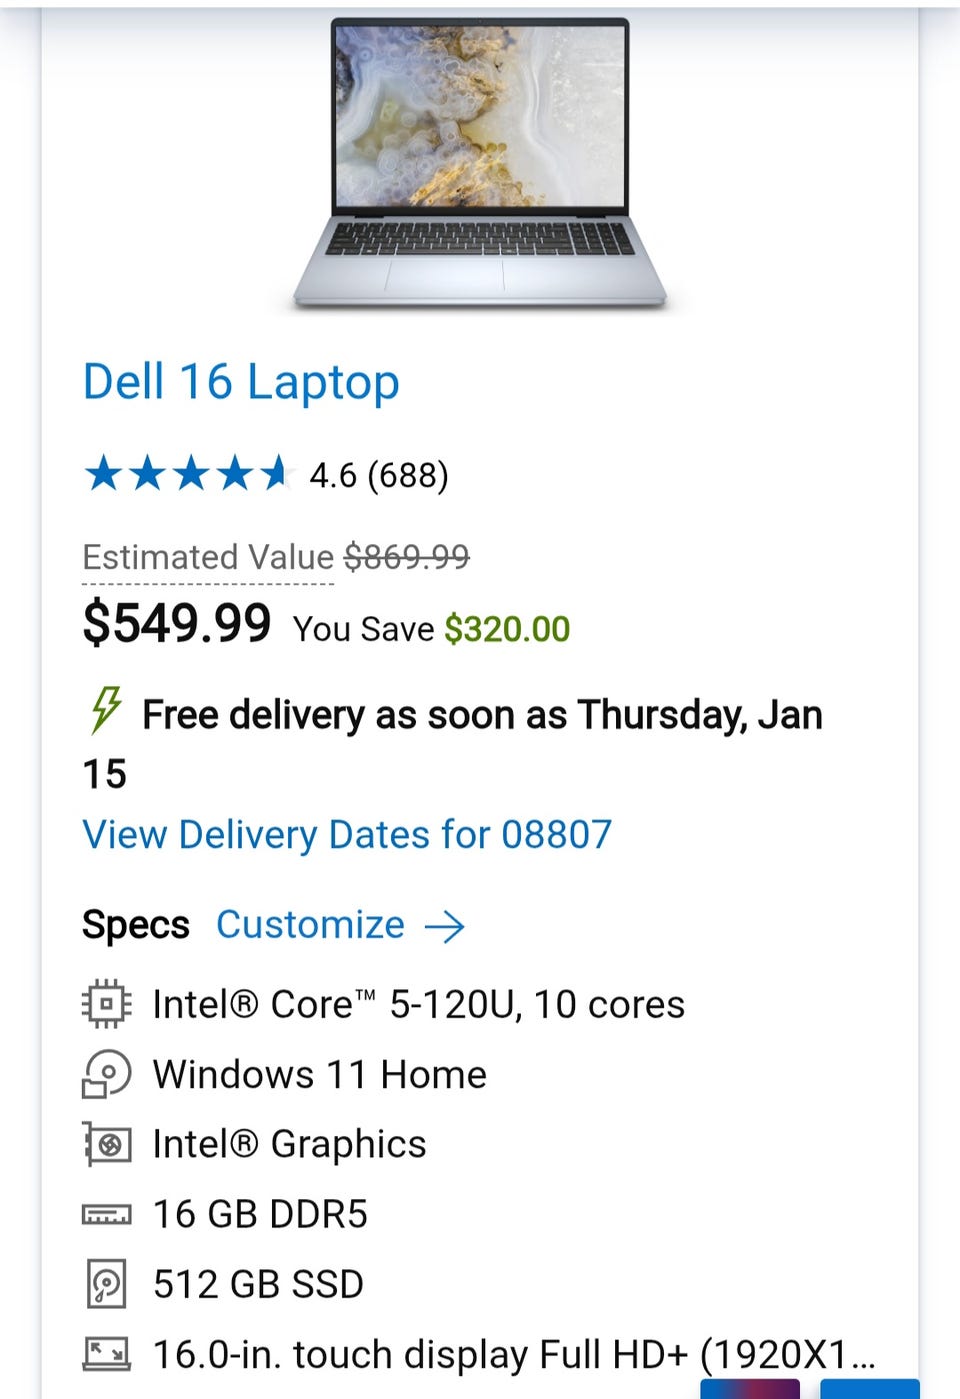Click the processor chip icon
This screenshot has width=960, height=1399.
tap(106, 1003)
